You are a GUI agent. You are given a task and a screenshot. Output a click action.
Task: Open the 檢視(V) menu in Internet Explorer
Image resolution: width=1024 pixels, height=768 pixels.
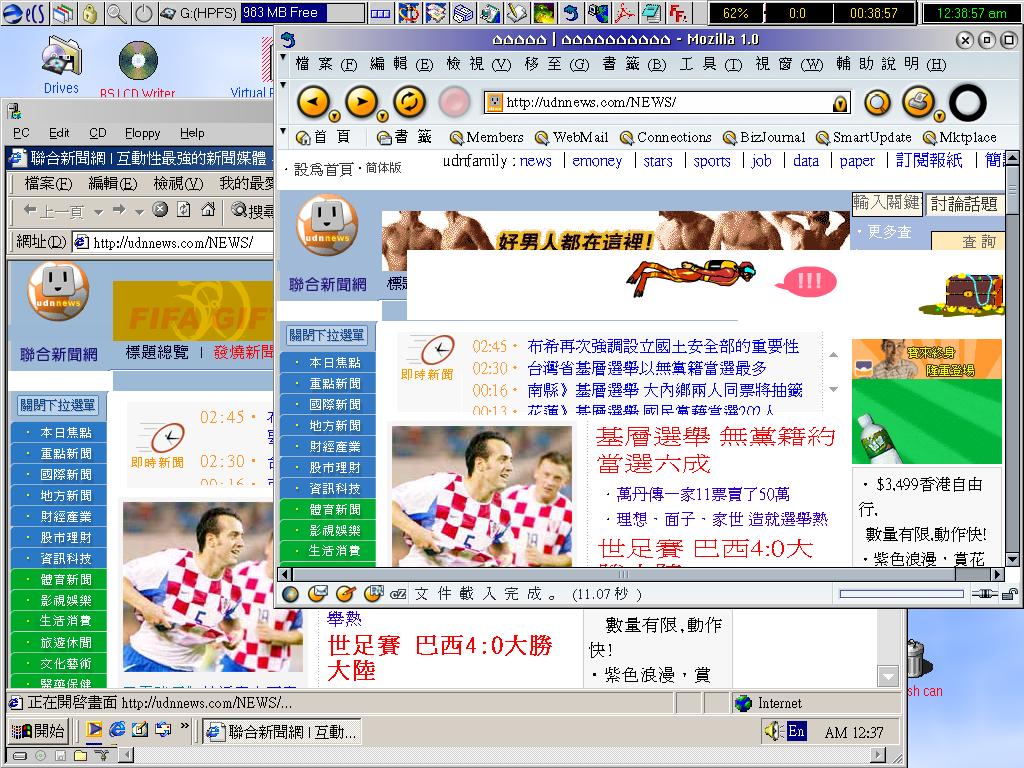(x=178, y=184)
